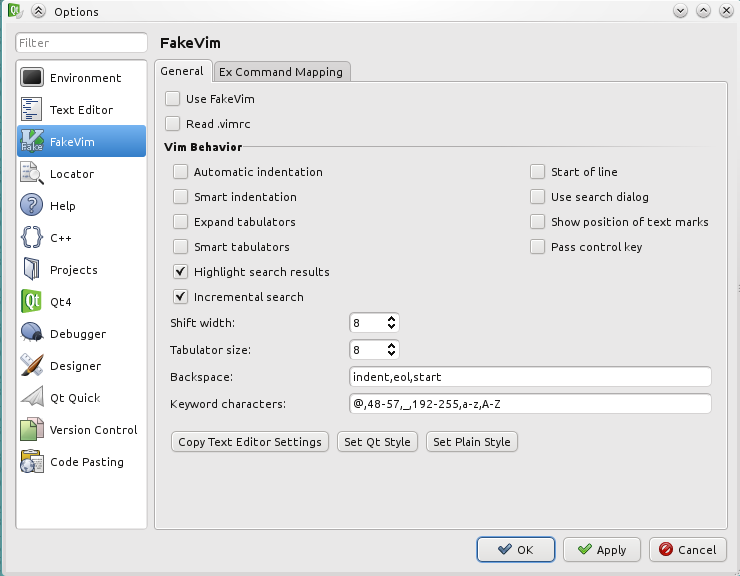Toggle Automatic indentation checkbox
This screenshot has width=740, height=576.
pos(180,172)
